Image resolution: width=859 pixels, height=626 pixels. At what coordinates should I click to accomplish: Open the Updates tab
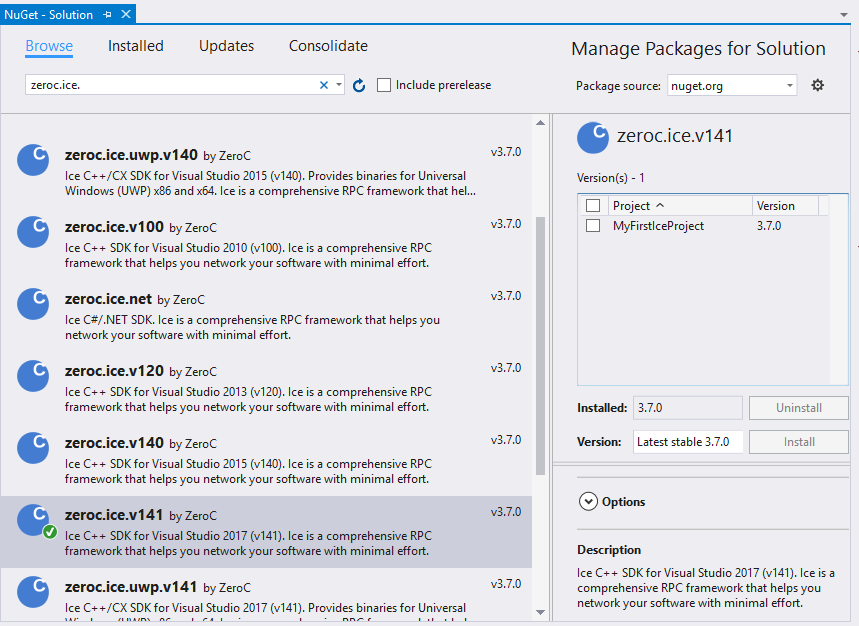point(226,46)
